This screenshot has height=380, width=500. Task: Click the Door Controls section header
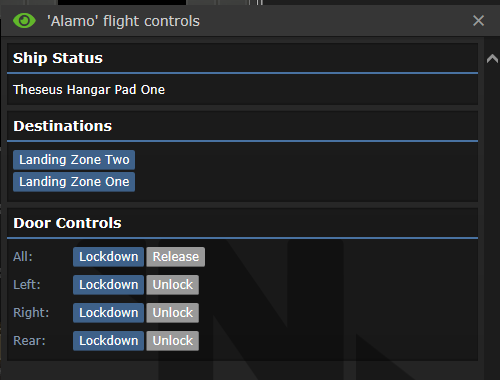click(67, 223)
